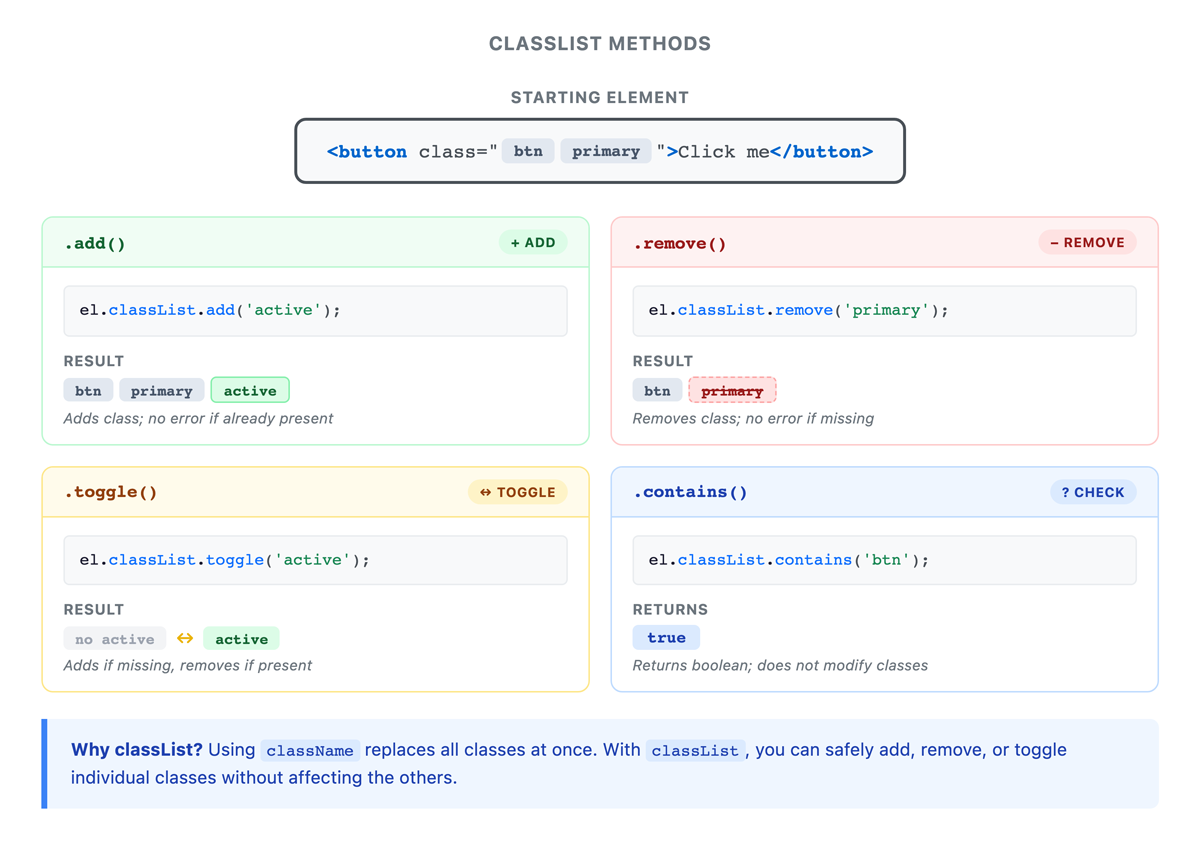Click RESULT label in the add card
Viewport: 1200px width, 854px height.
click(x=94, y=361)
